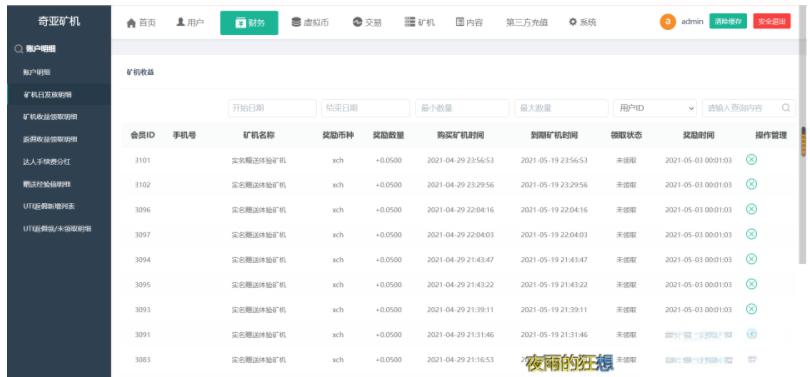Click the delete icon for member 3093
This screenshot has height=377, width=810.
coord(752,309)
